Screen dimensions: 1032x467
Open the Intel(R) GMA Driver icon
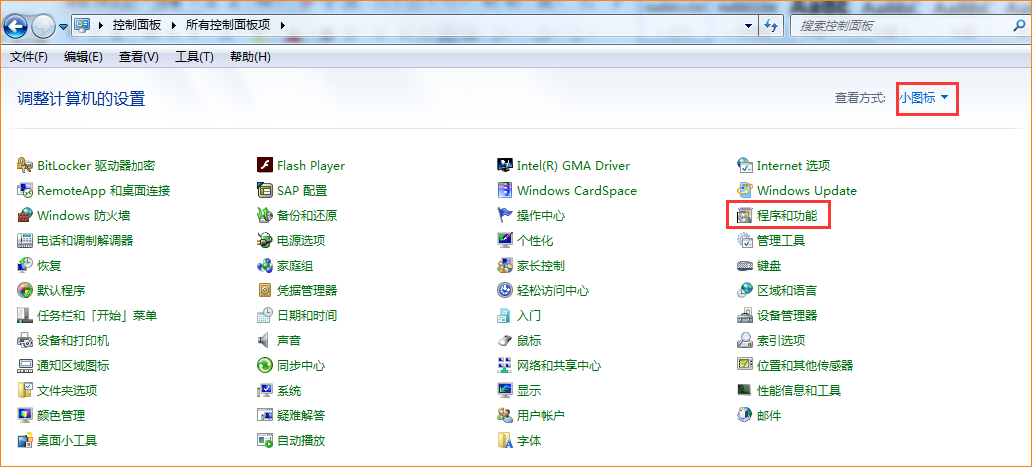(505, 166)
